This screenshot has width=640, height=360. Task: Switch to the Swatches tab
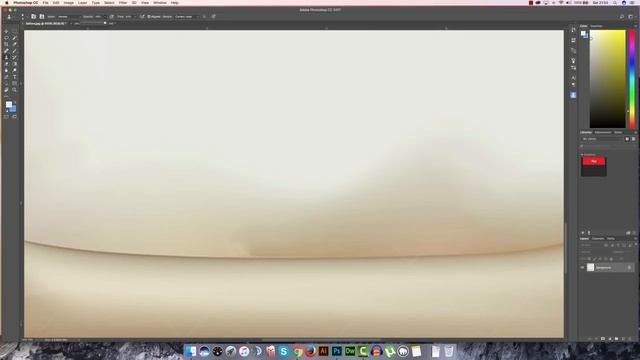(596, 26)
